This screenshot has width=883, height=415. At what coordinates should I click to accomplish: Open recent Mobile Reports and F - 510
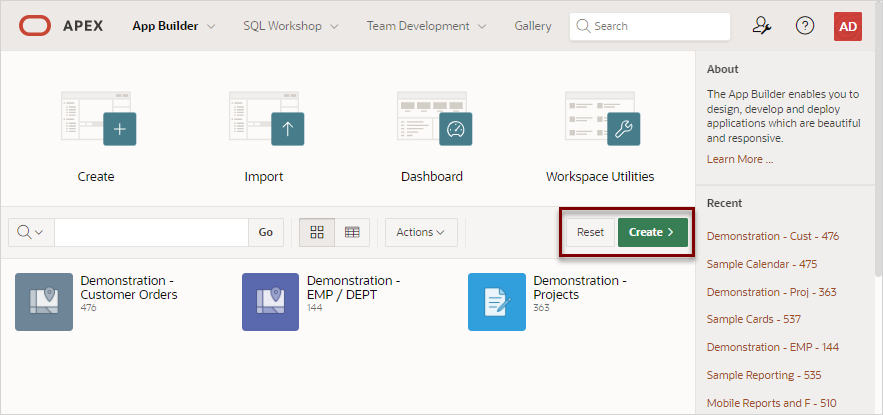pyautogui.click(x=771, y=403)
